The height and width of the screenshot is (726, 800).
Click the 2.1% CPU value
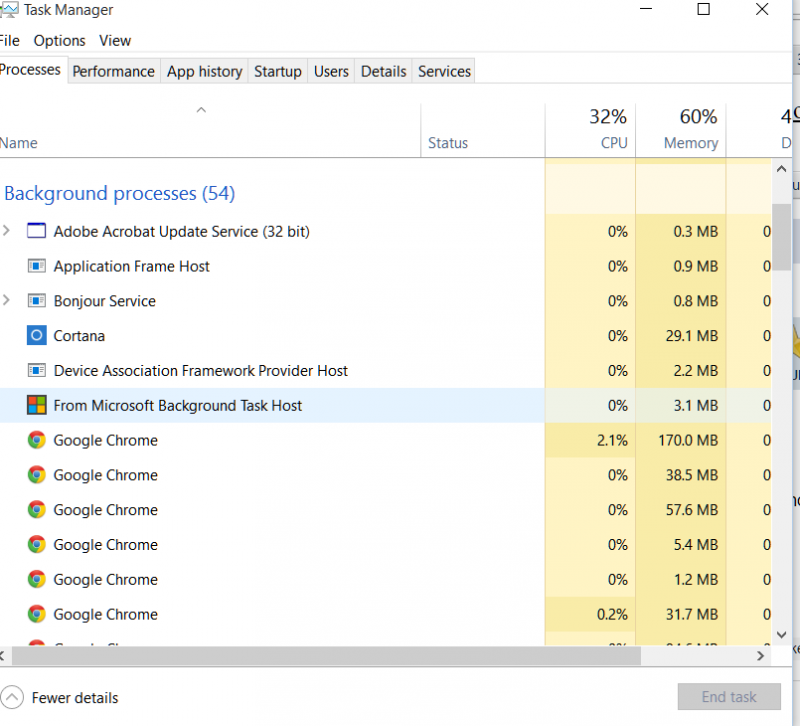point(612,440)
